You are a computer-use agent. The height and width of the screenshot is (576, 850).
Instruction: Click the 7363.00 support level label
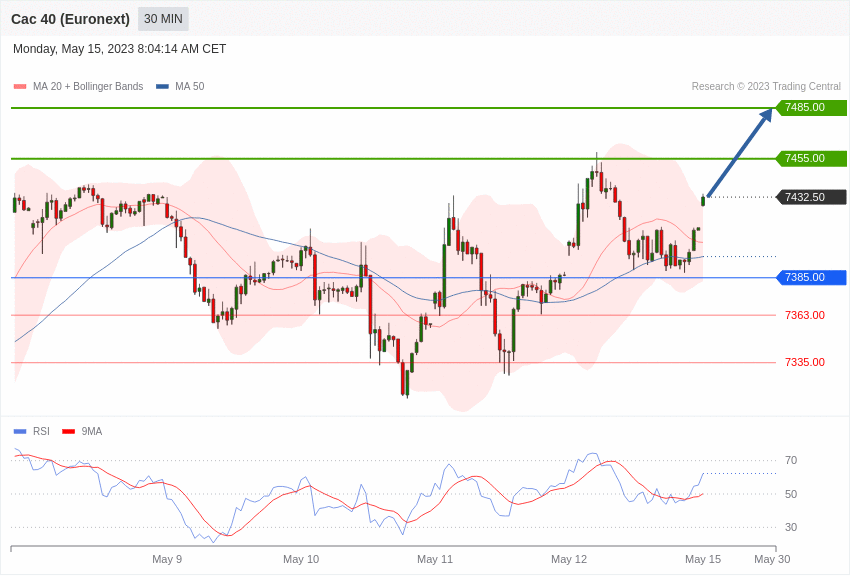click(x=804, y=315)
